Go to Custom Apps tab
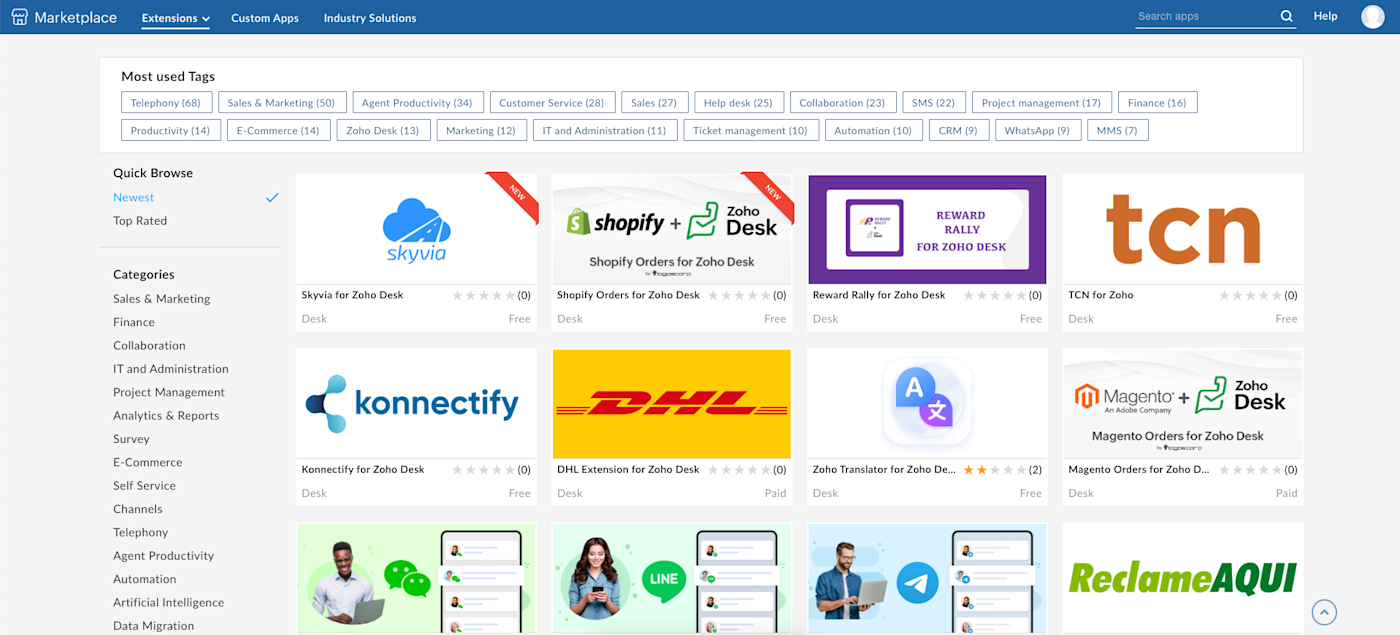This screenshot has width=1400, height=635. (x=265, y=18)
